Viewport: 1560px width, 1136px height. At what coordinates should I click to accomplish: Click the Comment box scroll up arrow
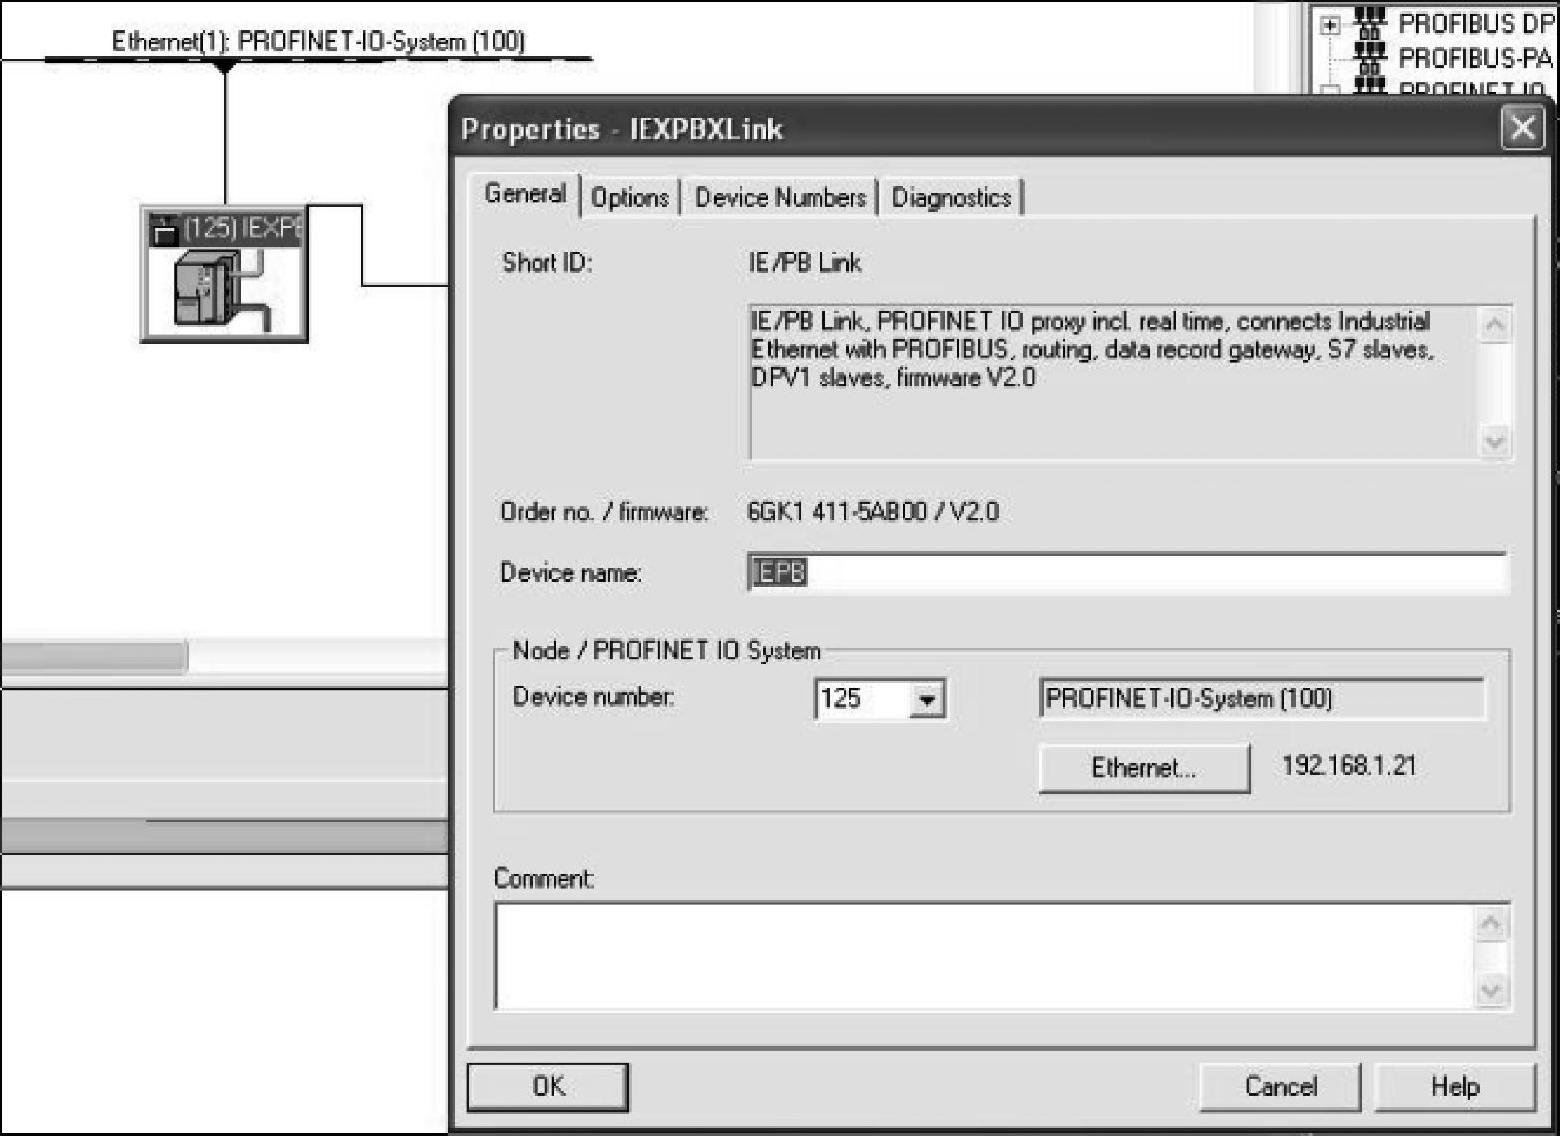pos(1490,923)
